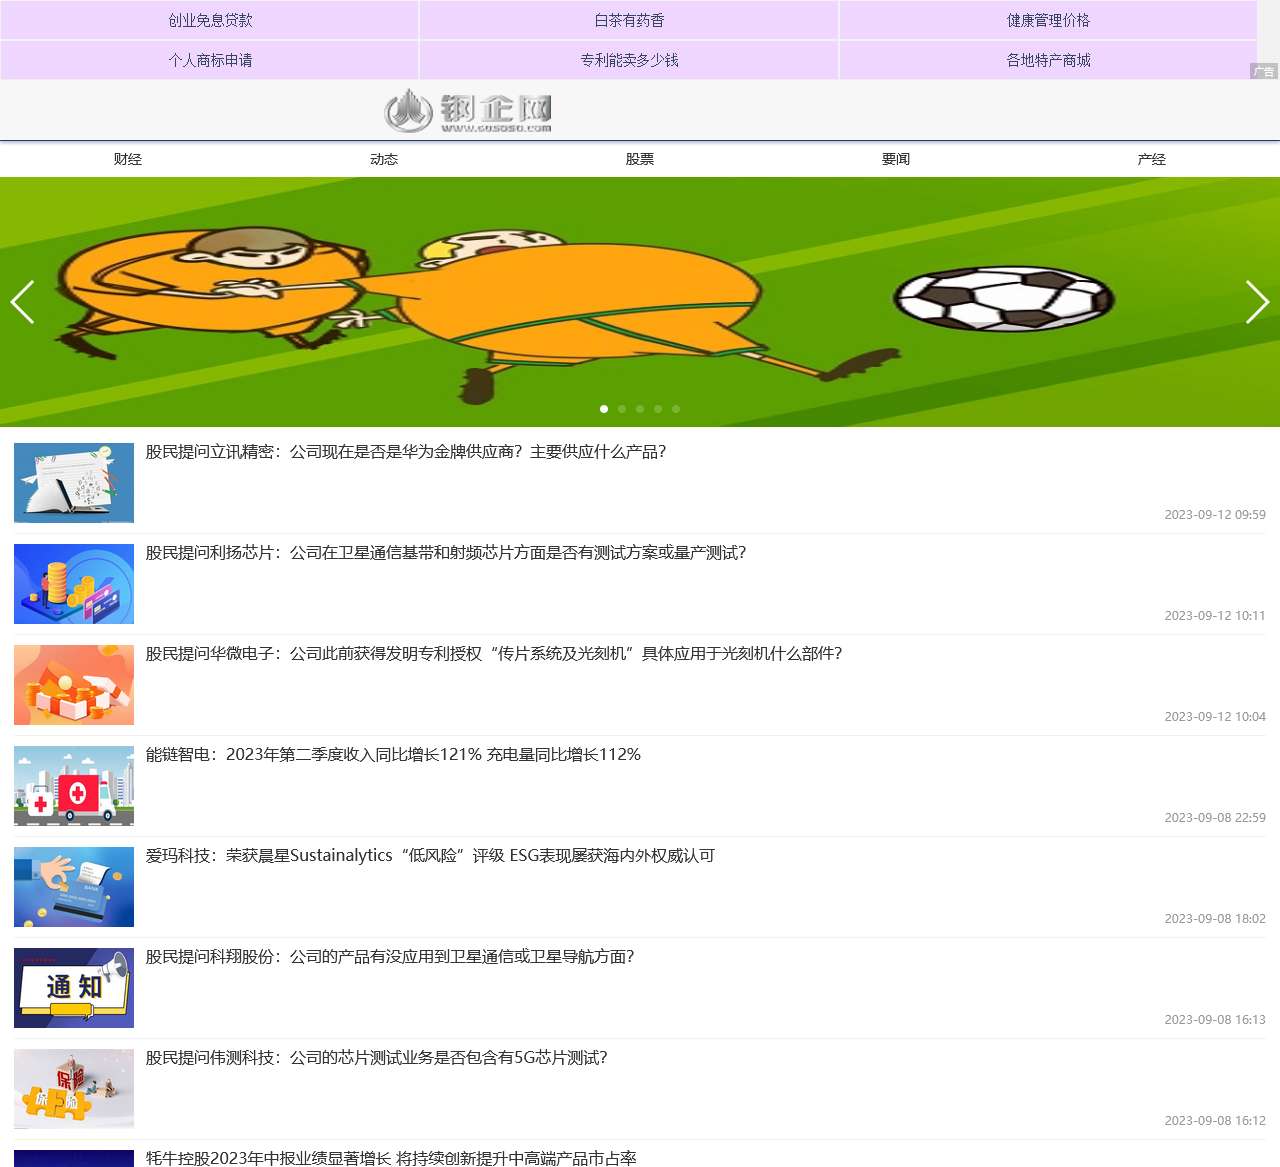Select the second carousel dot indicator
The width and height of the screenshot is (1280, 1167).
pyautogui.click(x=622, y=409)
